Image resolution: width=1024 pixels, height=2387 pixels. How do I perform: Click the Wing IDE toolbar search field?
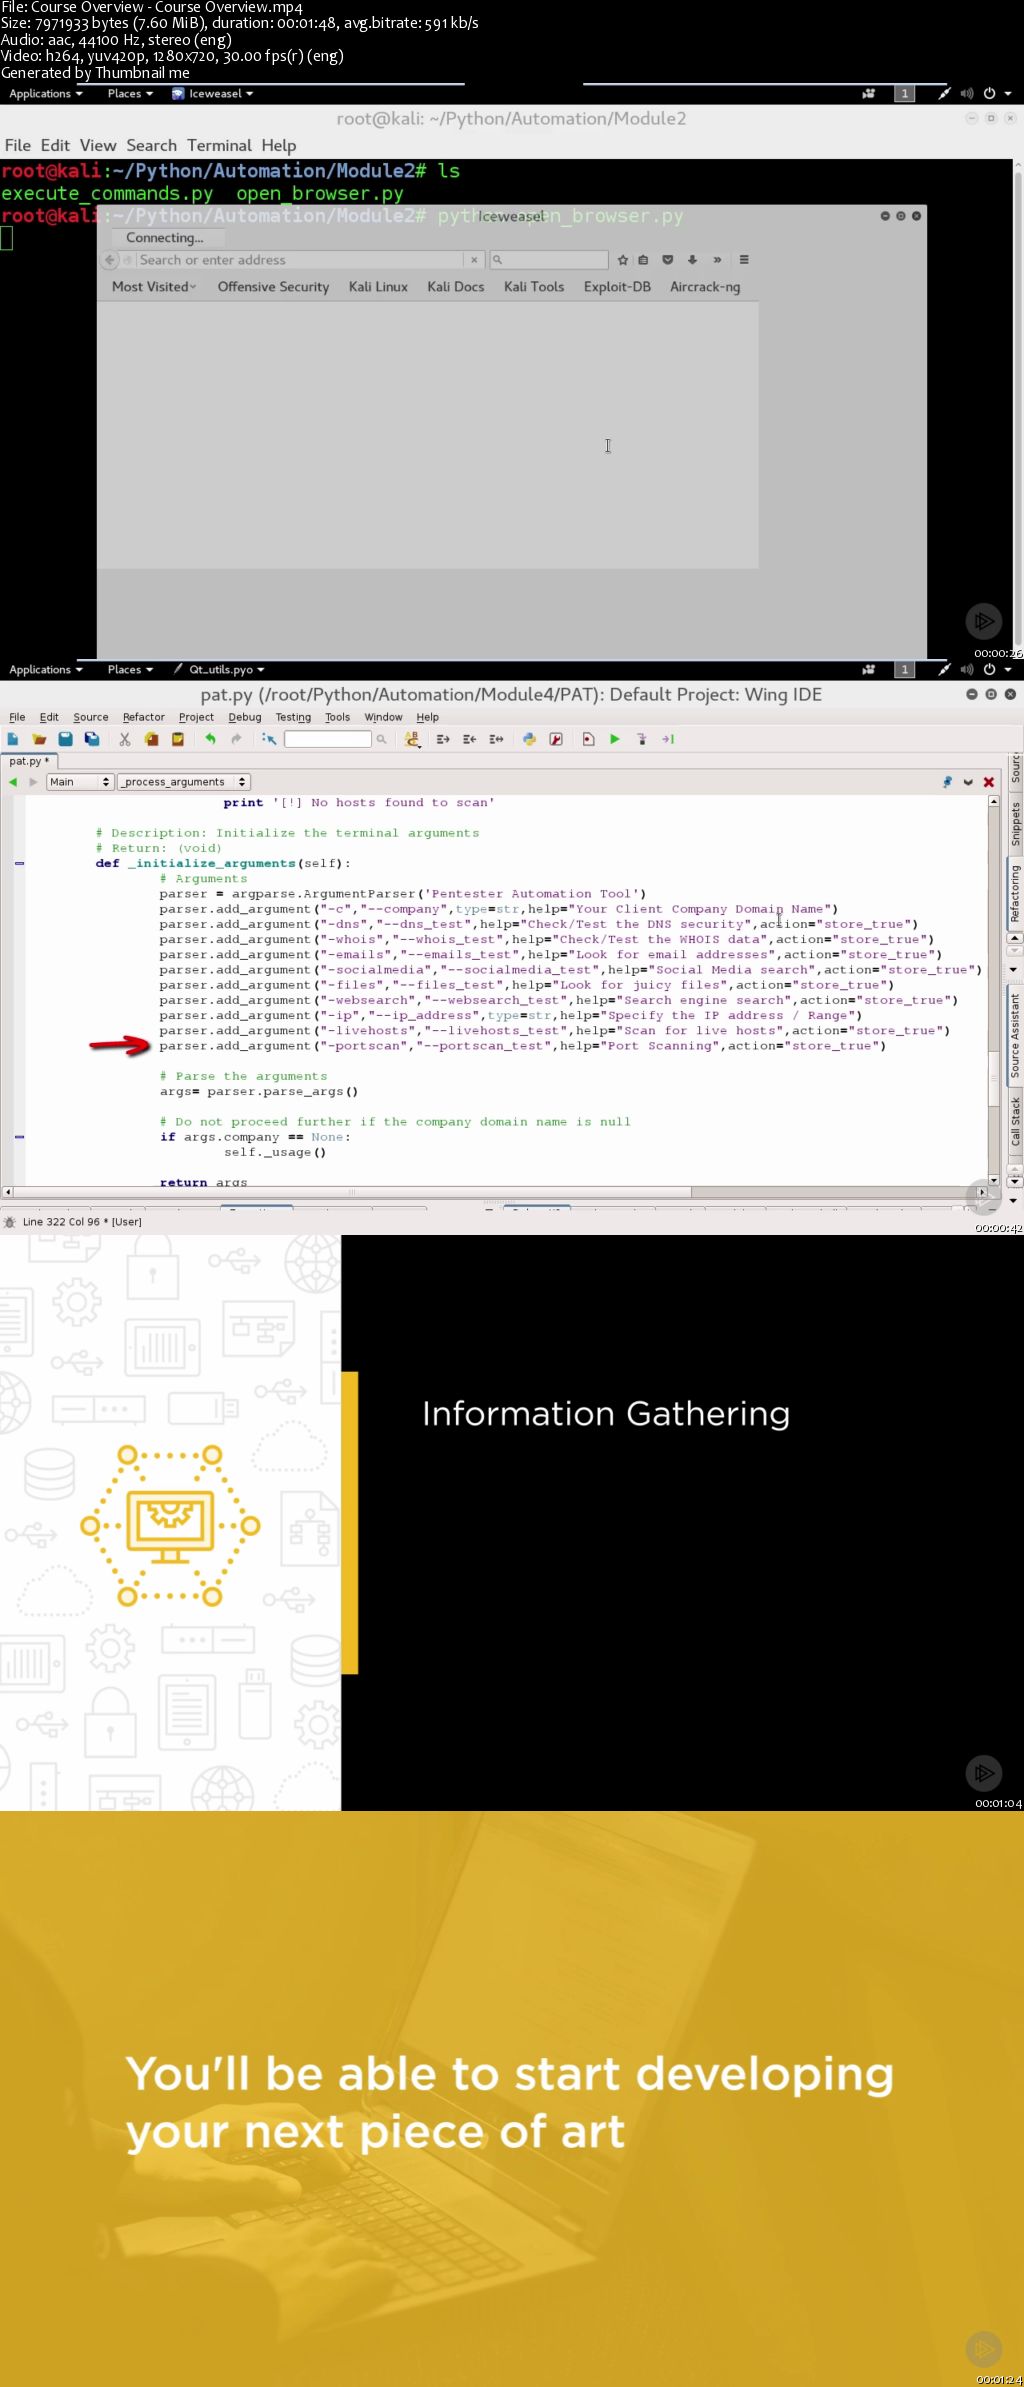327,739
